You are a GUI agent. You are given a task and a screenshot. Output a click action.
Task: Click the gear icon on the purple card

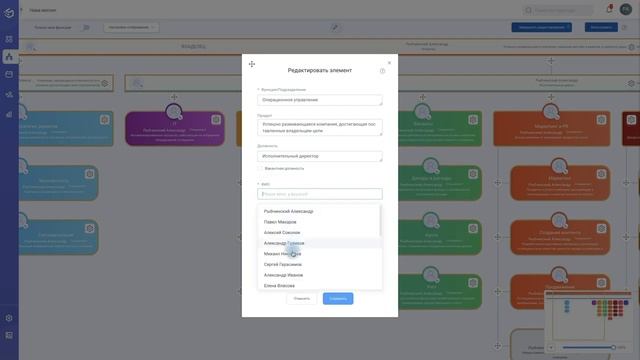(216, 120)
